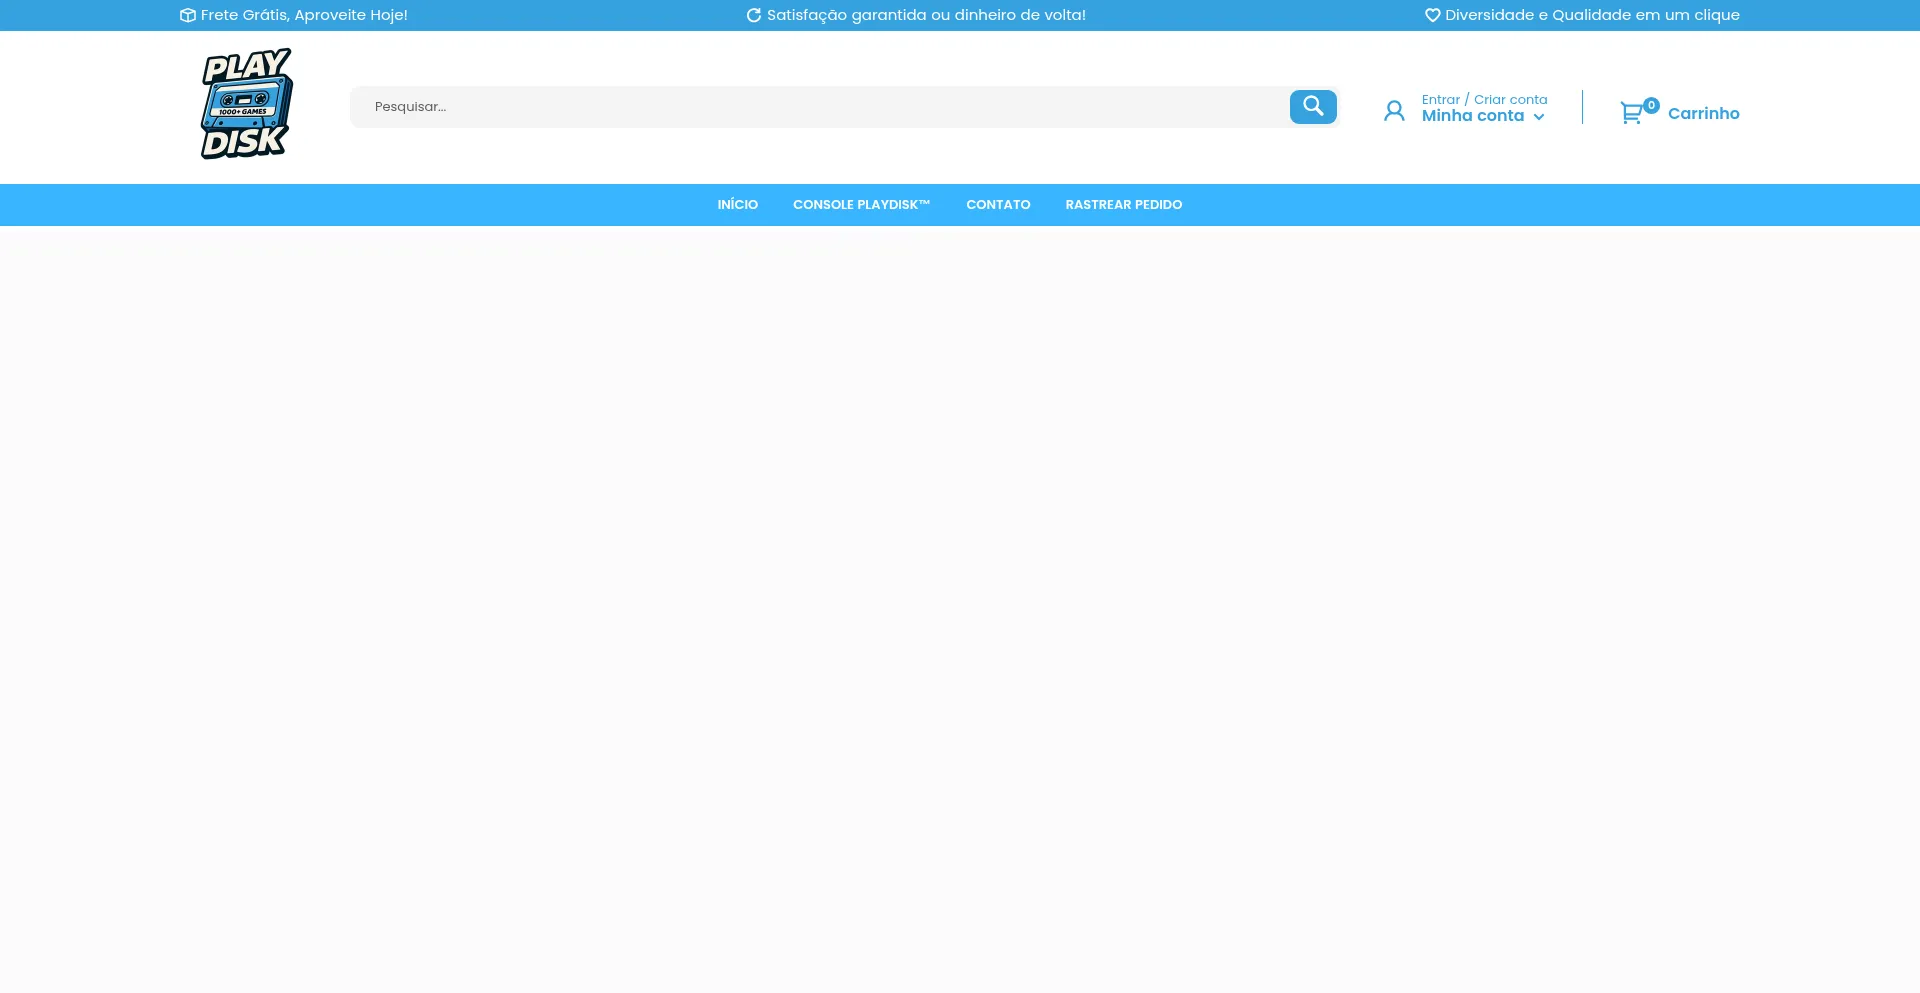1920x993 pixels.
Task: Open the CONTATO menu item
Action: (x=998, y=205)
